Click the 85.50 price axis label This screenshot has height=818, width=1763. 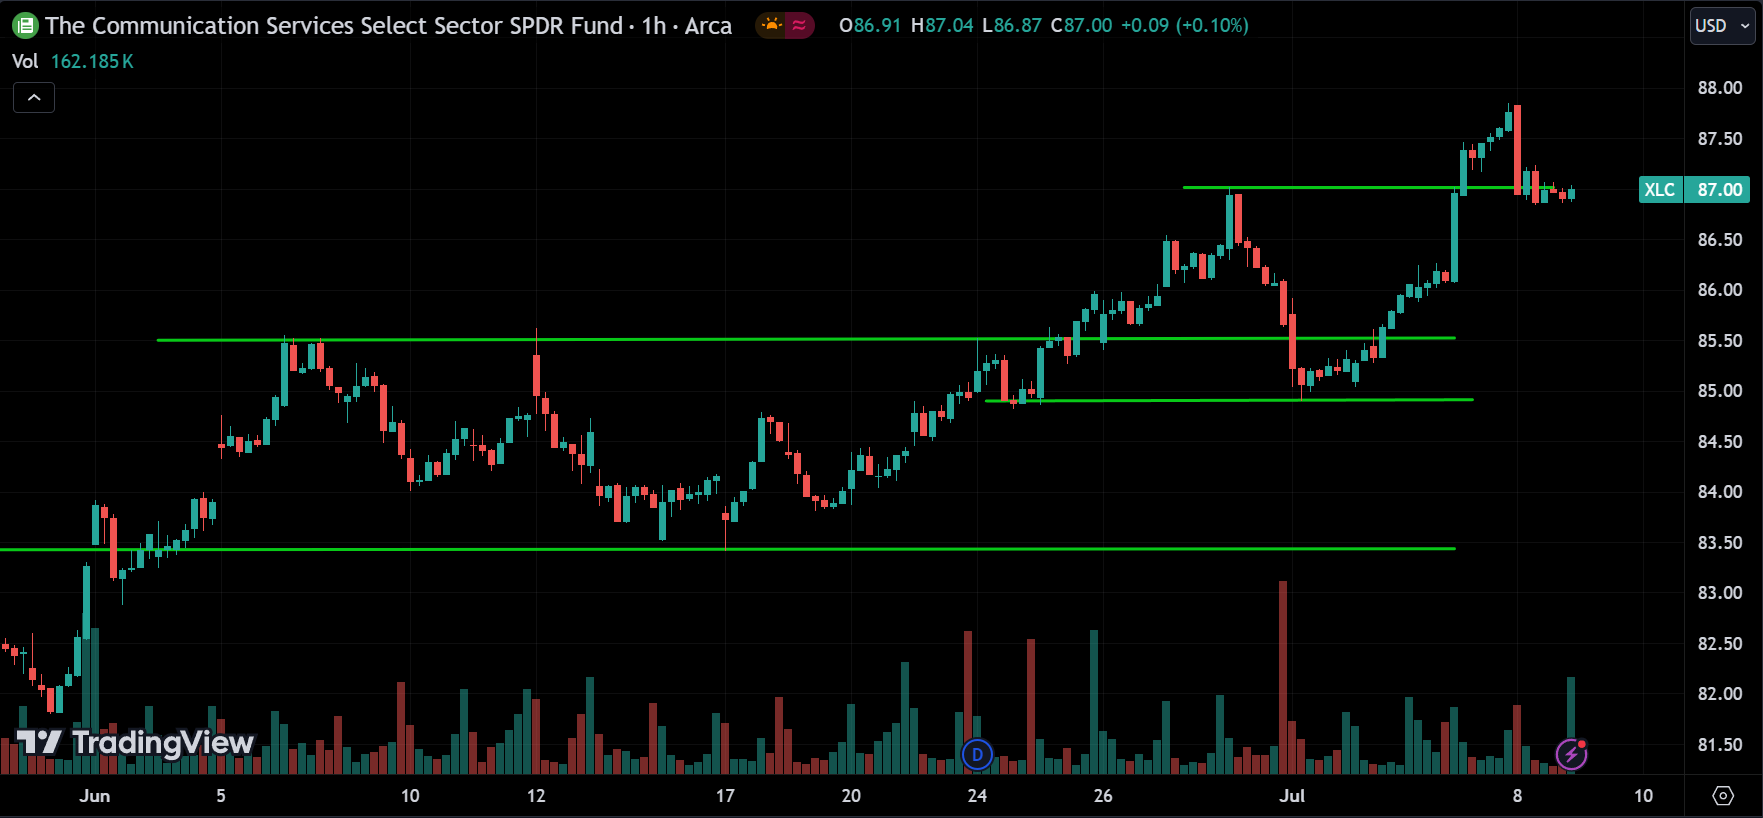click(1719, 341)
